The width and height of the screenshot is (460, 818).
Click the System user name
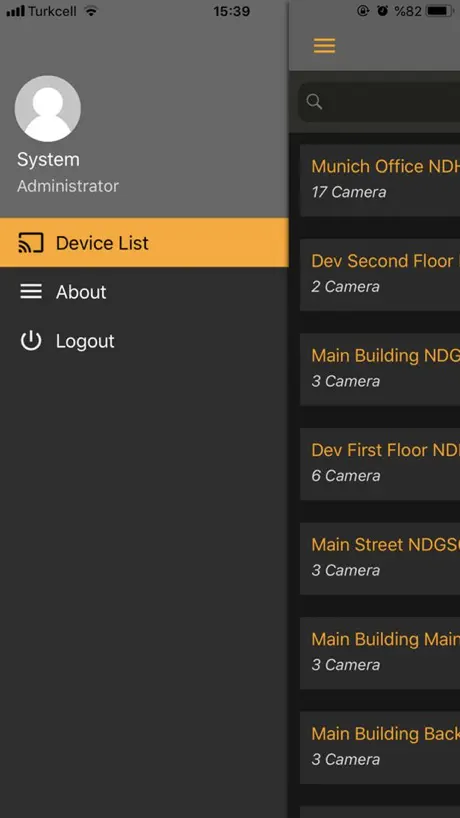click(49, 159)
